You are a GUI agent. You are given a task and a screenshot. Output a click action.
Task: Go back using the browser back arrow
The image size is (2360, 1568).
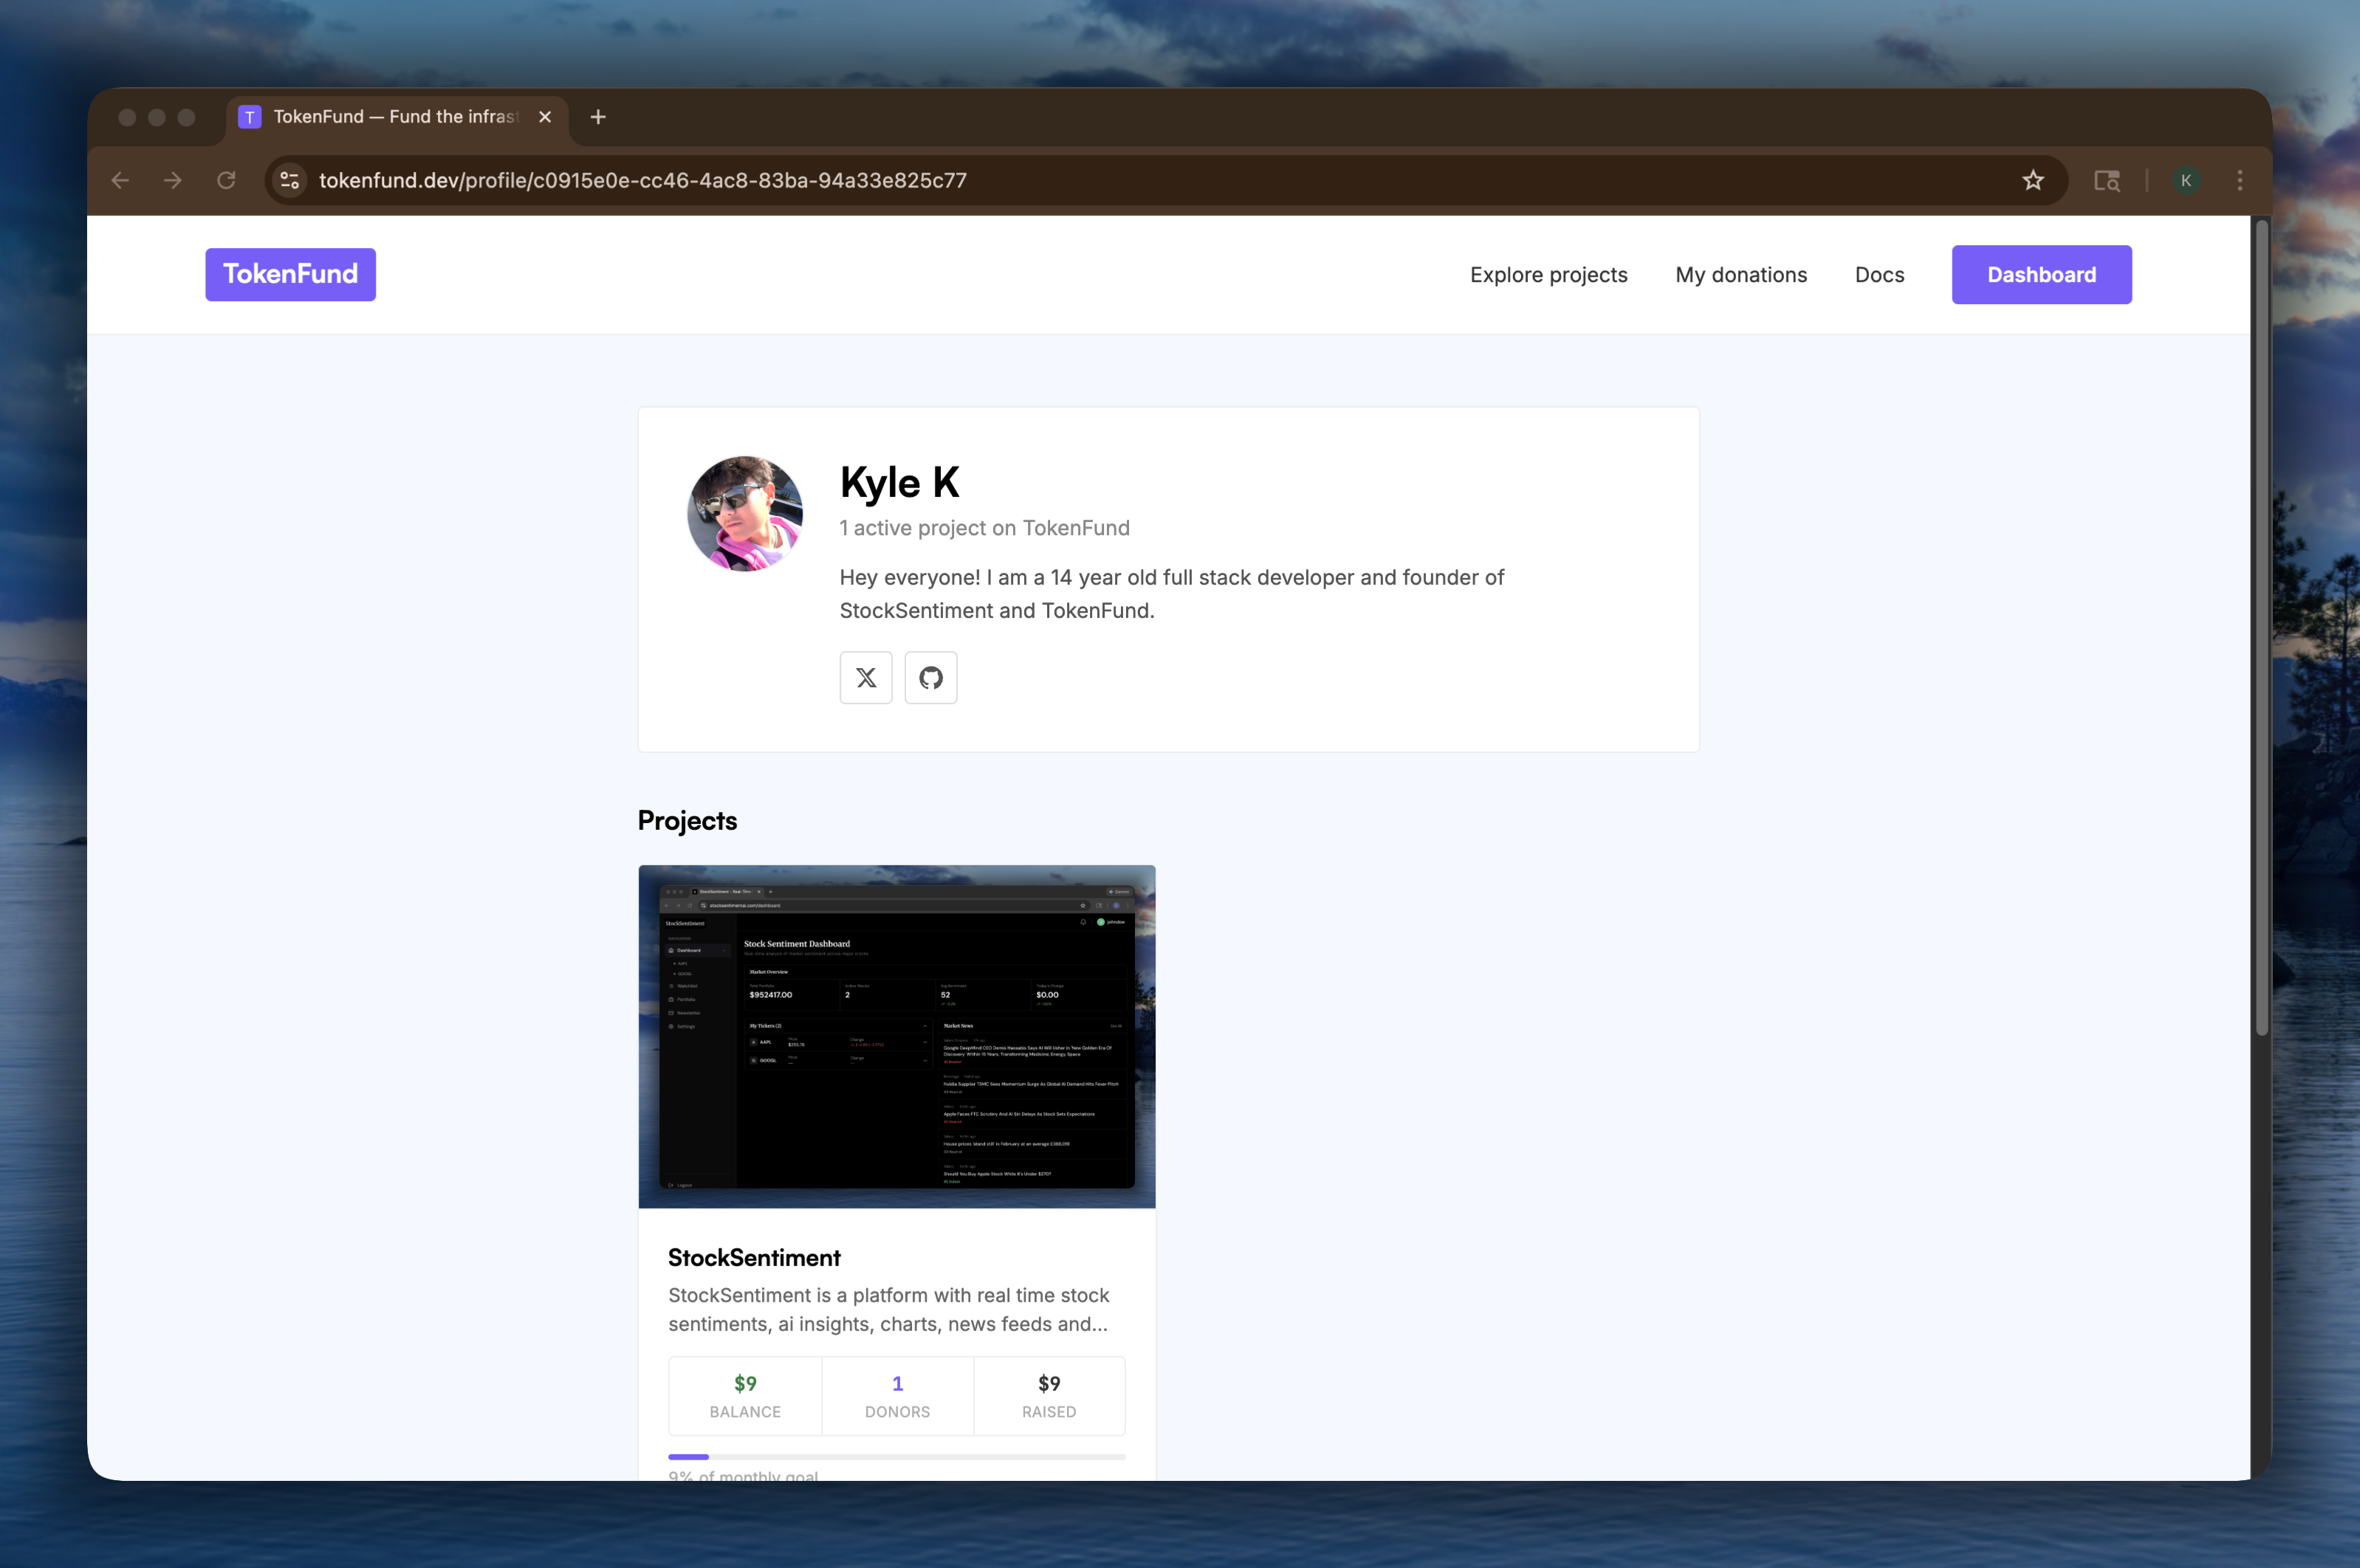[120, 180]
